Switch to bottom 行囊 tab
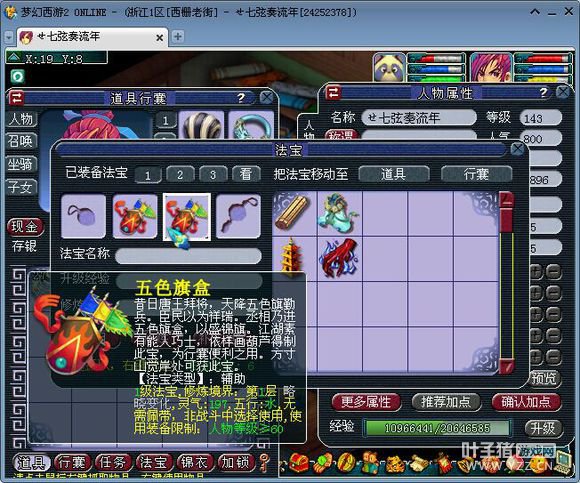This screenshot has width=580, height=483. [72, 462]
